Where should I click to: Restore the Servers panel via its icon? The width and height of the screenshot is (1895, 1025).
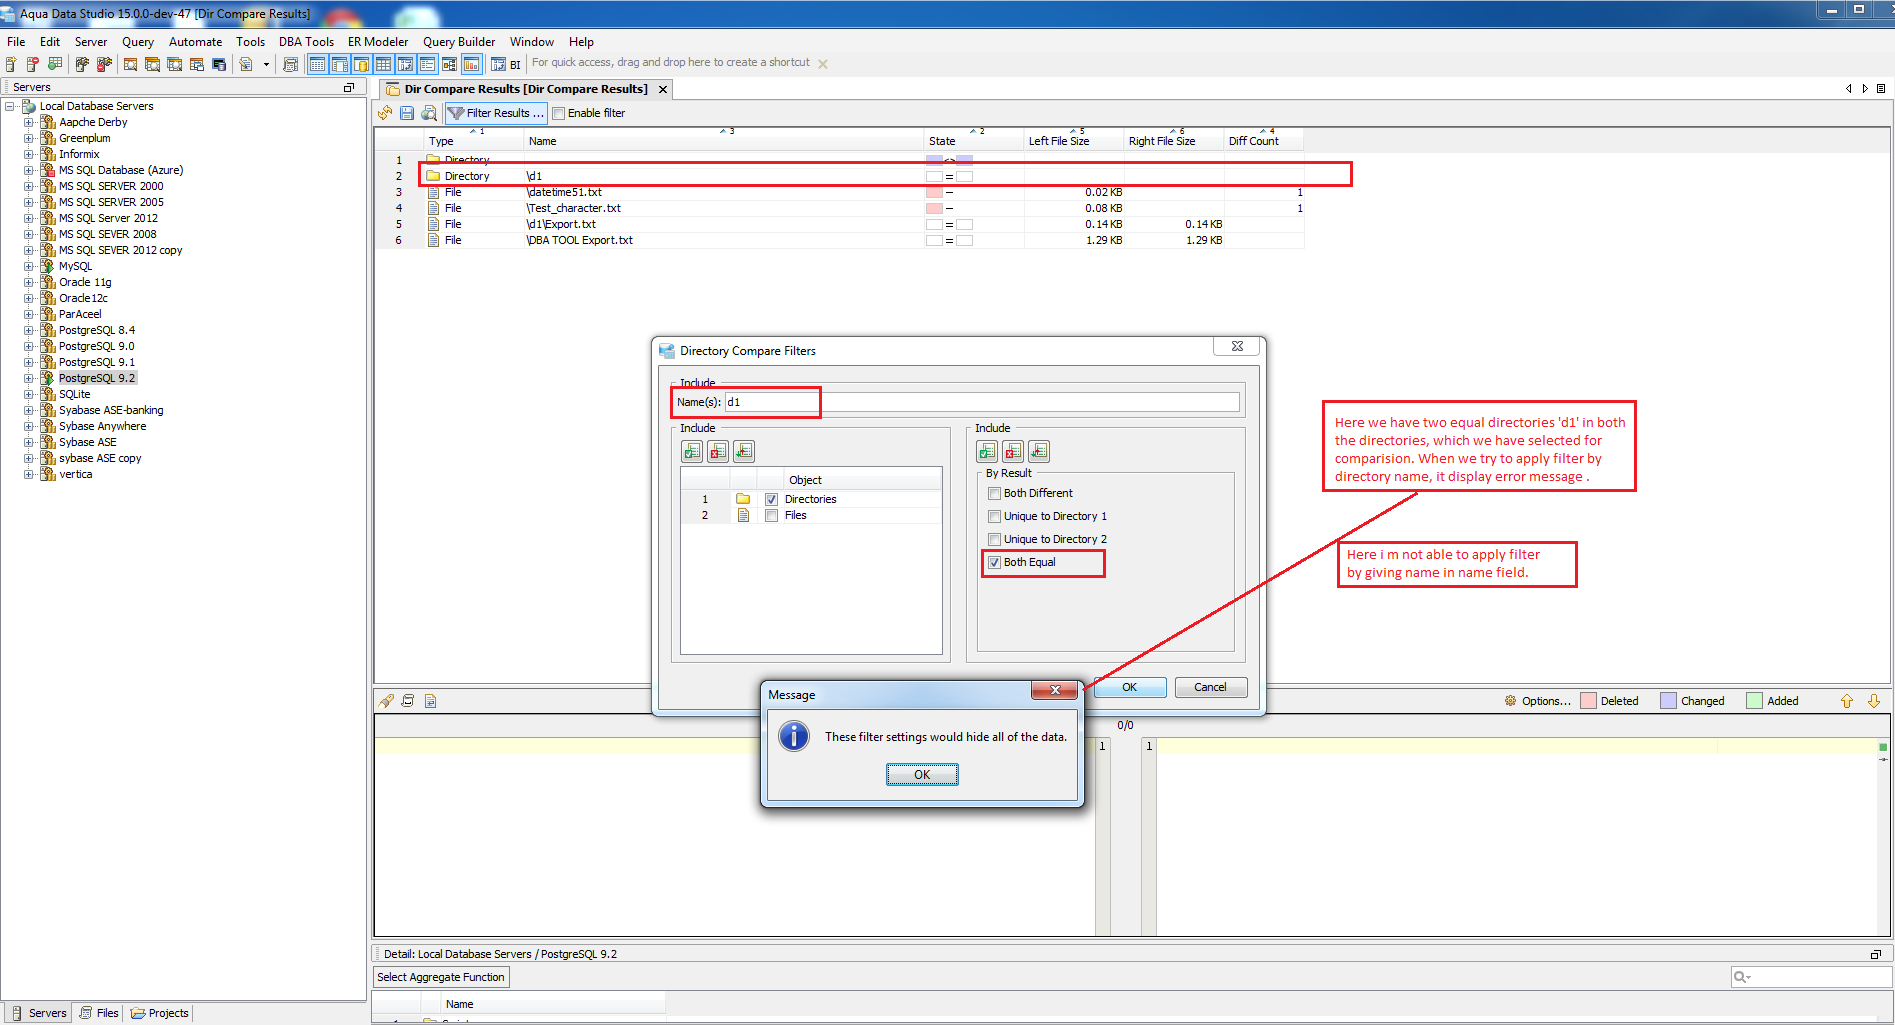click(x=349, y=88)
